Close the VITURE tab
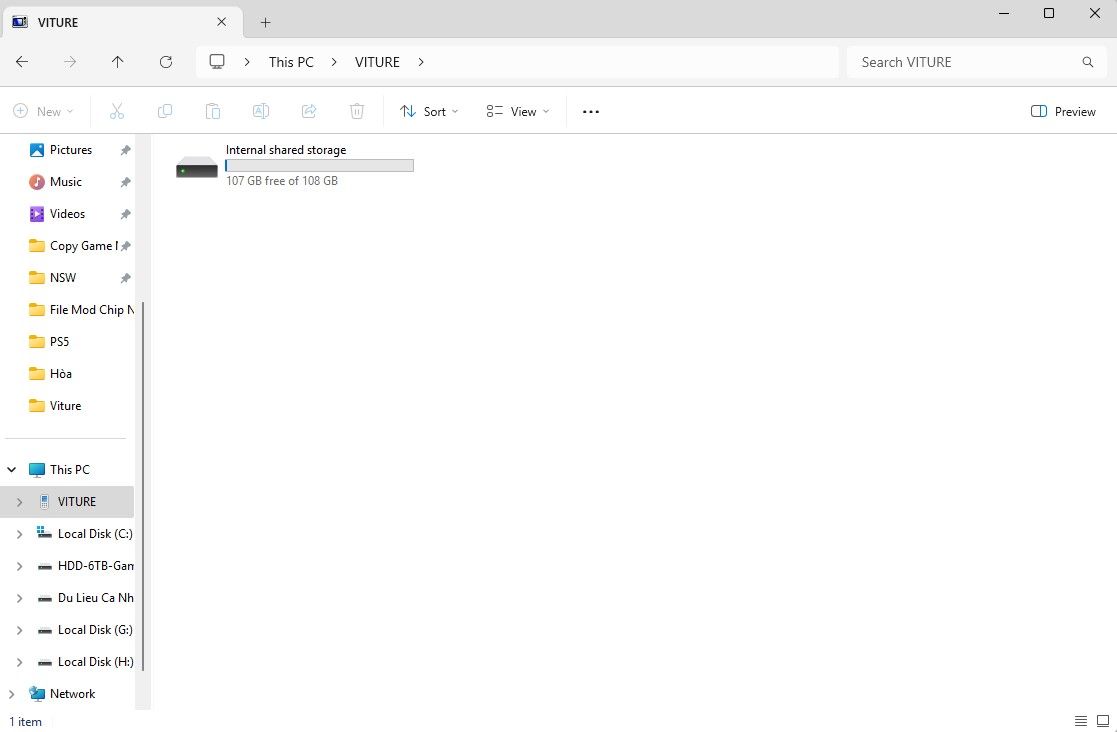1117x732 pixels. [x=222, y=22]
